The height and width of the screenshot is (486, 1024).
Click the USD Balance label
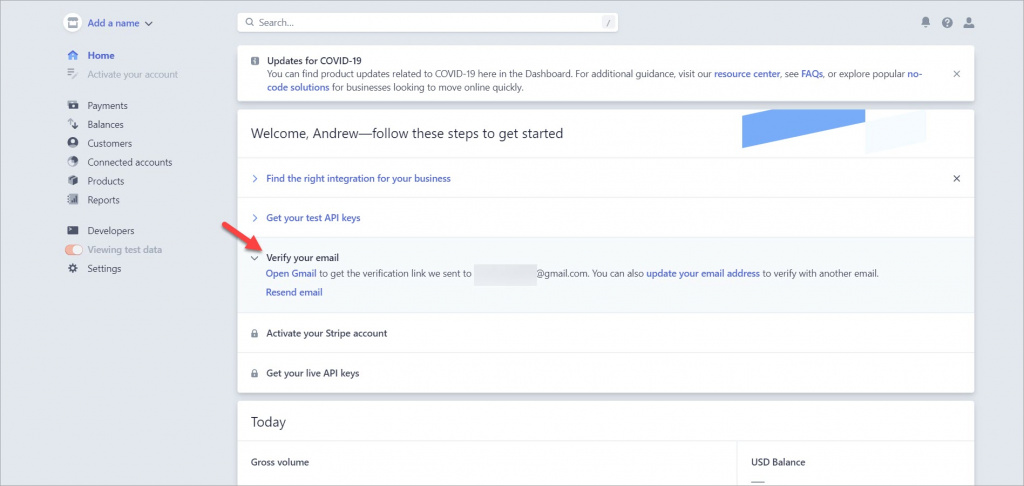[x=778, y=462]
